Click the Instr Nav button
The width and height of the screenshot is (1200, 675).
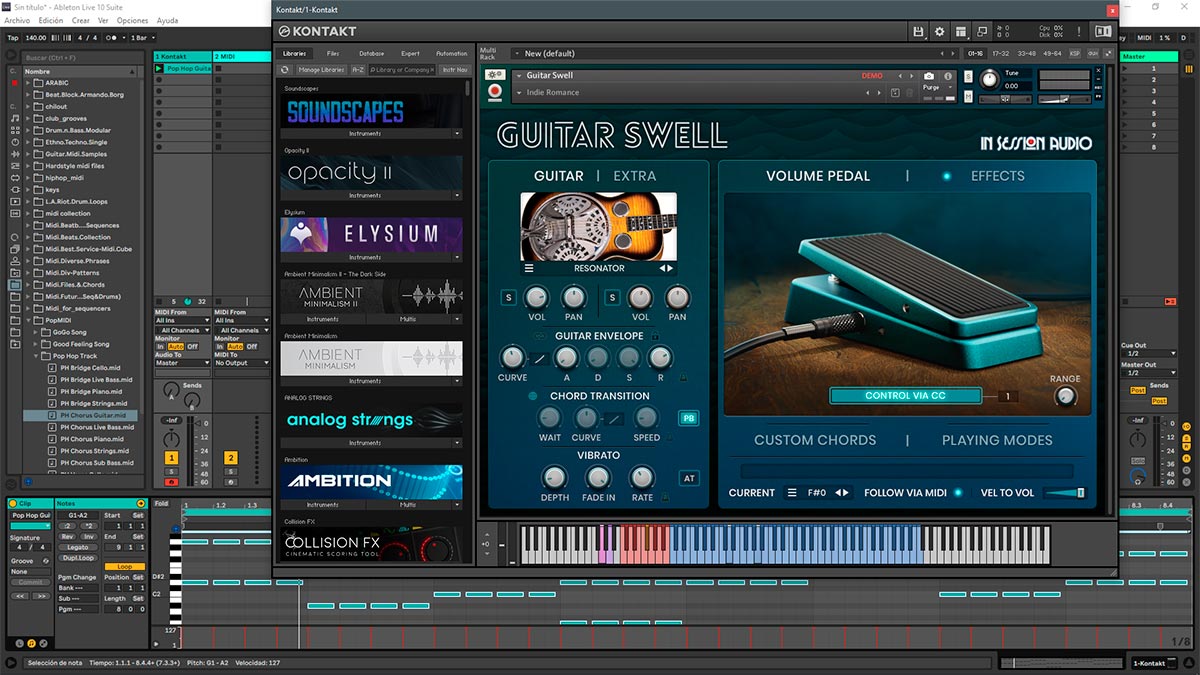[455, 70]
